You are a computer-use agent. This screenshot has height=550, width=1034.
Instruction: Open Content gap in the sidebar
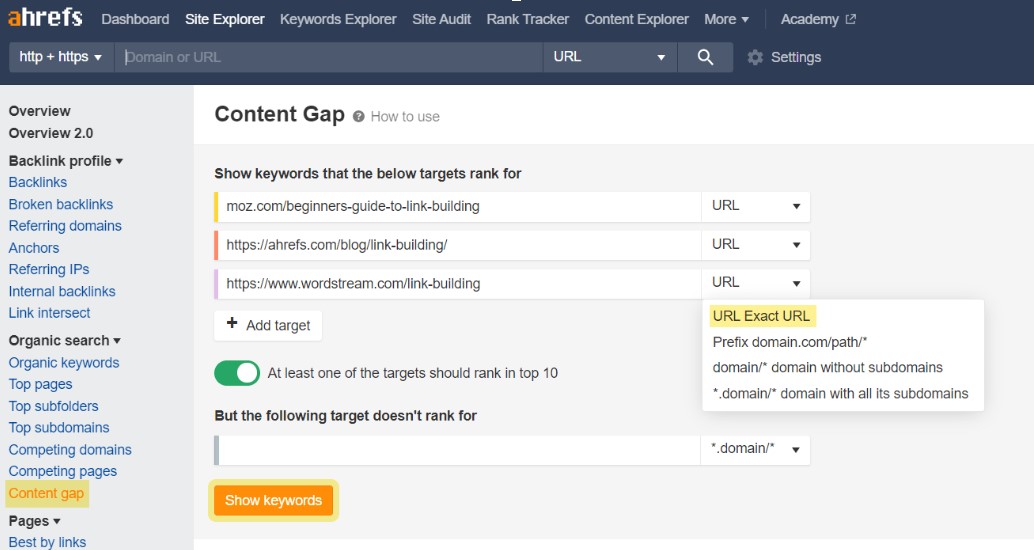point(46,493)
